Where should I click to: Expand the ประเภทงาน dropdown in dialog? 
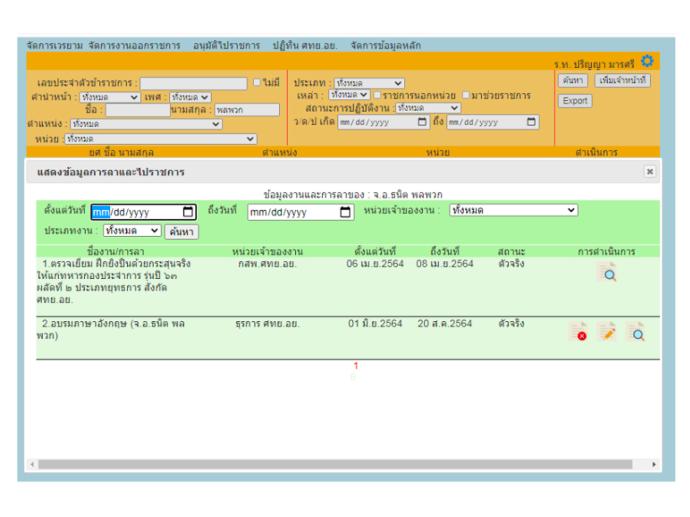coord(131,231)
